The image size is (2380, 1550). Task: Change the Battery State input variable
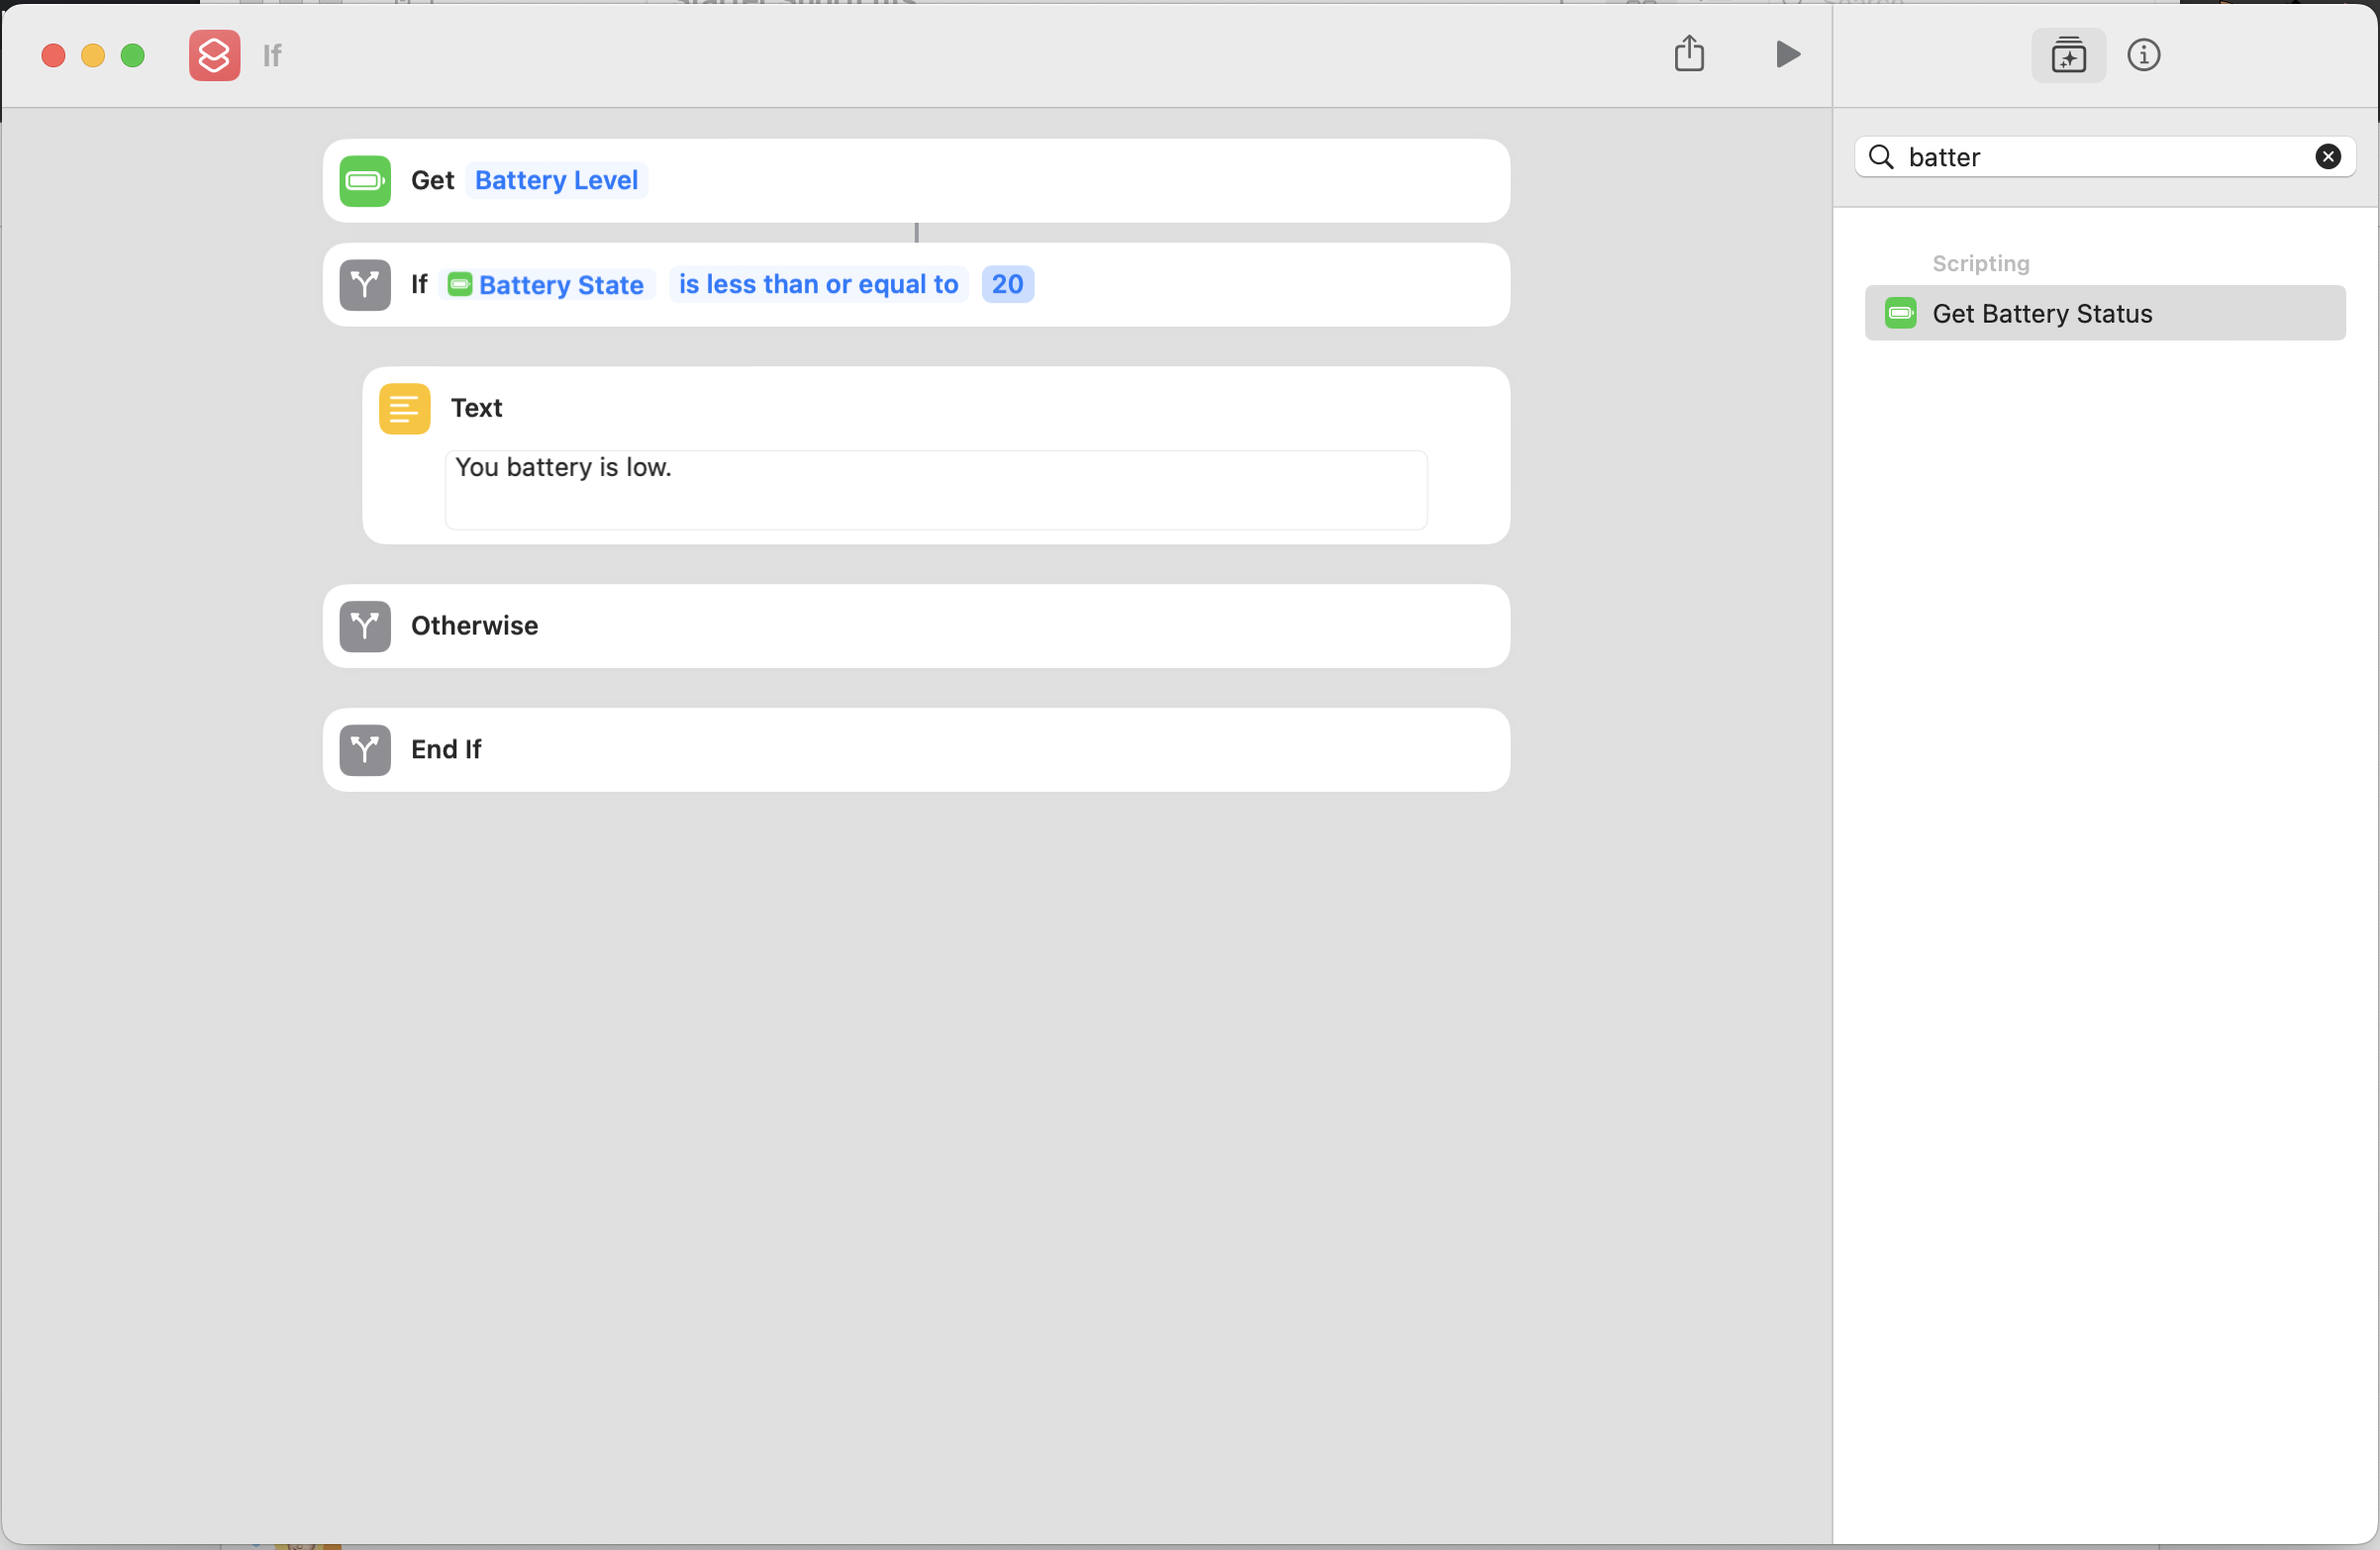click(548, 285)
